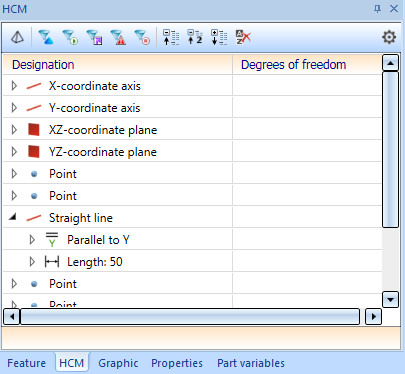Expand the Parallel to Y constraint

click(x=32, y=240)
